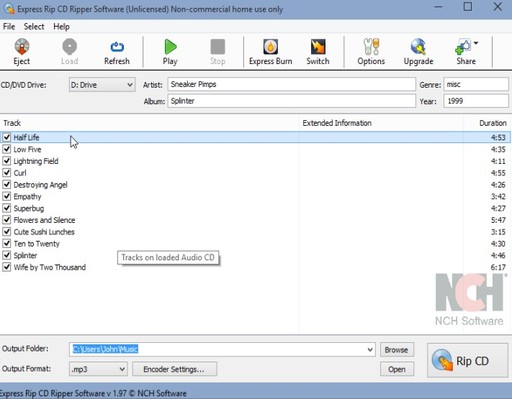Open the Select menu
The image size is (512, 399).
point(34,27)
